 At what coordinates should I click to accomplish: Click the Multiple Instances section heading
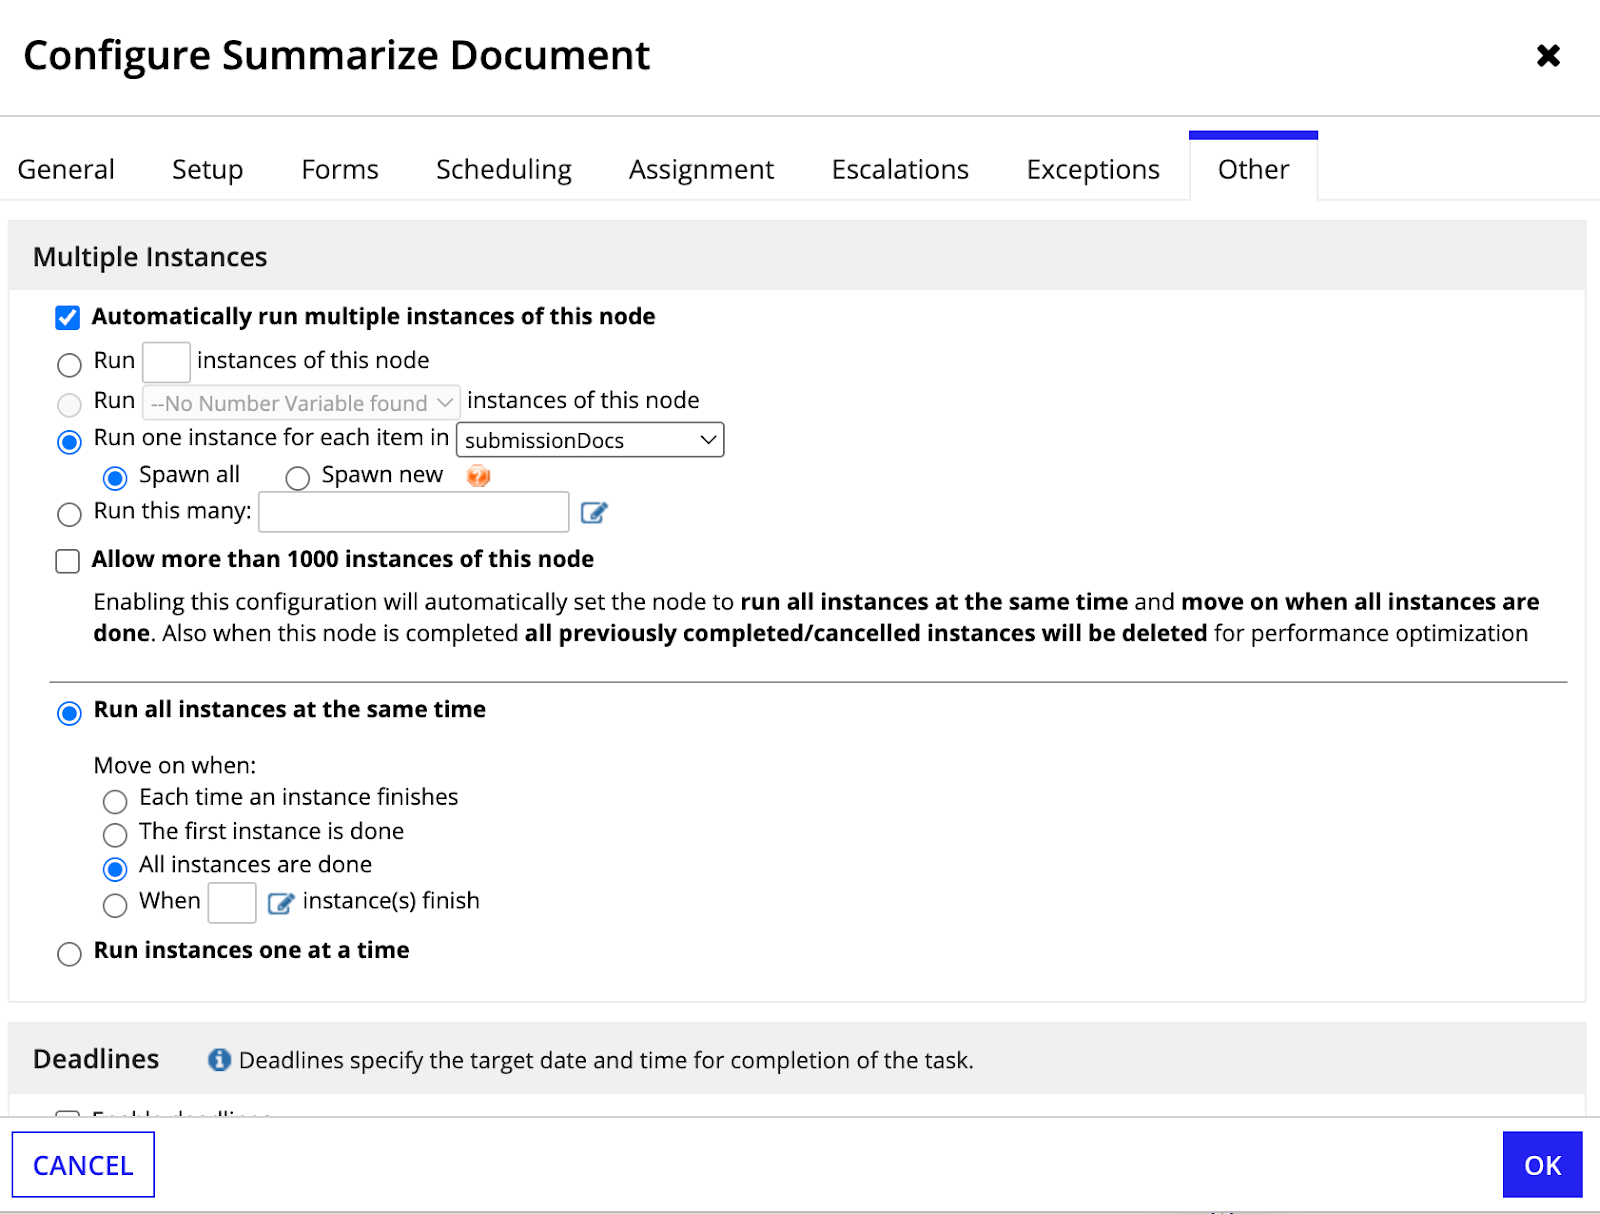click(x=150, y=257)
